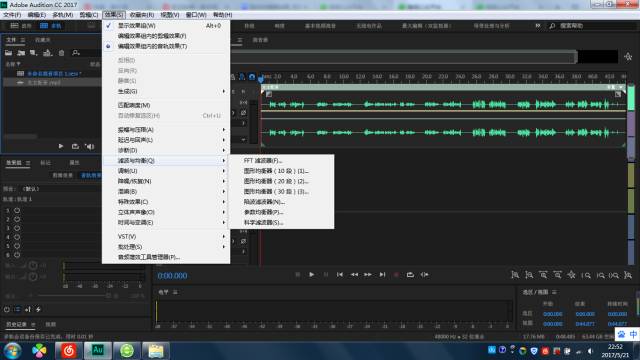640x360 pixels.
Task: Choose FFT 滤波器(F)... from submenu
Action: click(x=282, y=160)
